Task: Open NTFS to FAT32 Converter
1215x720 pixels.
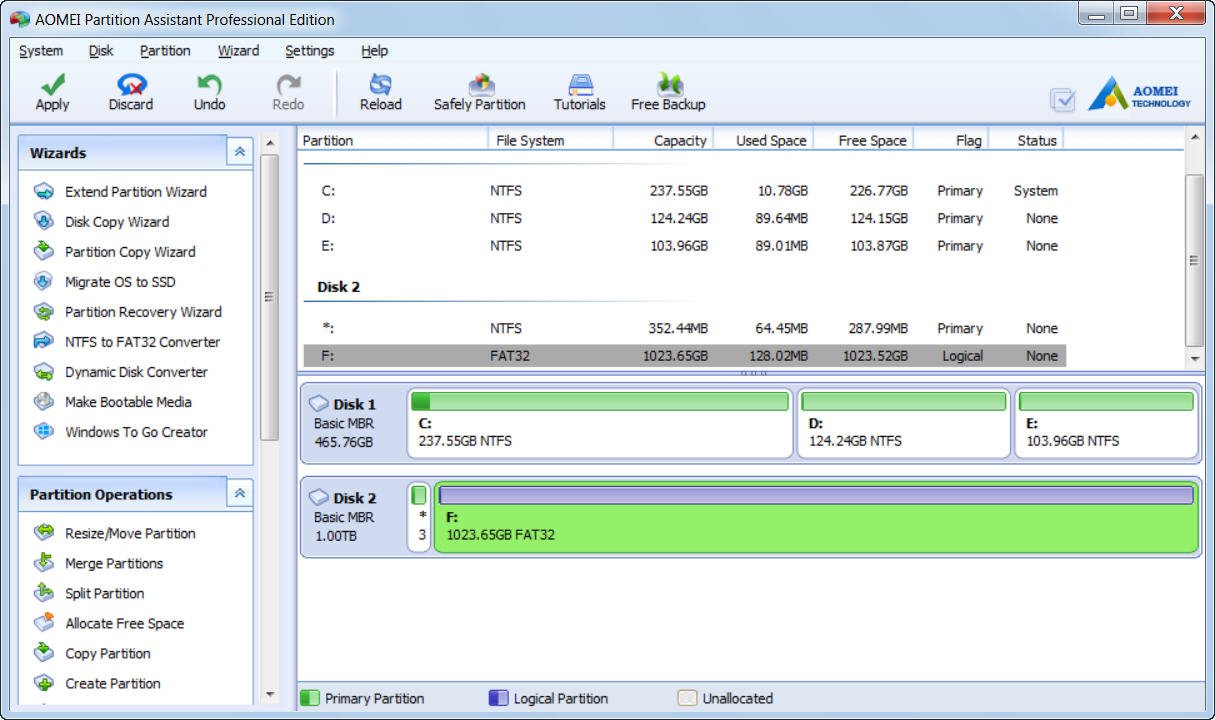Action: 142,342
